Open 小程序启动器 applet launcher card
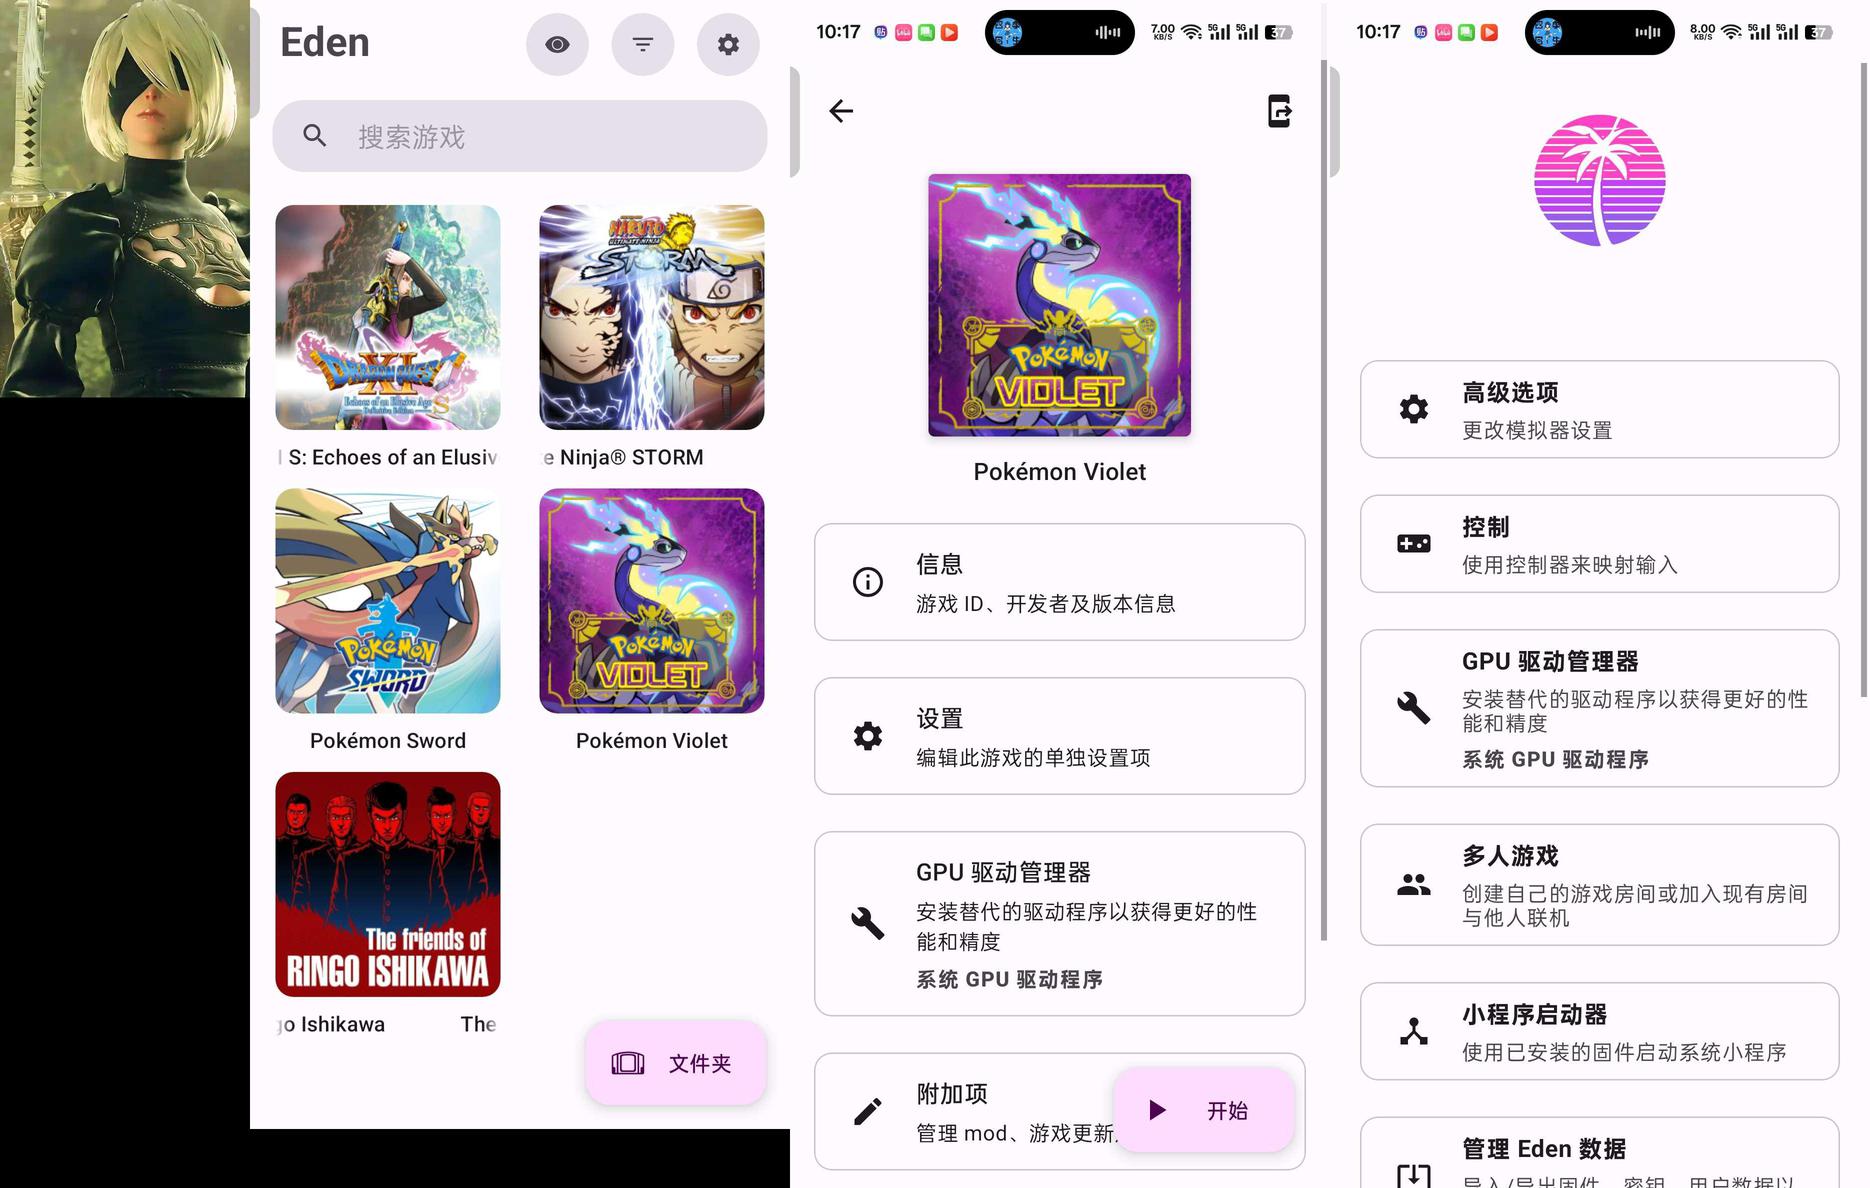The image size is (1870, 1188). [x=1599, y=1031]
